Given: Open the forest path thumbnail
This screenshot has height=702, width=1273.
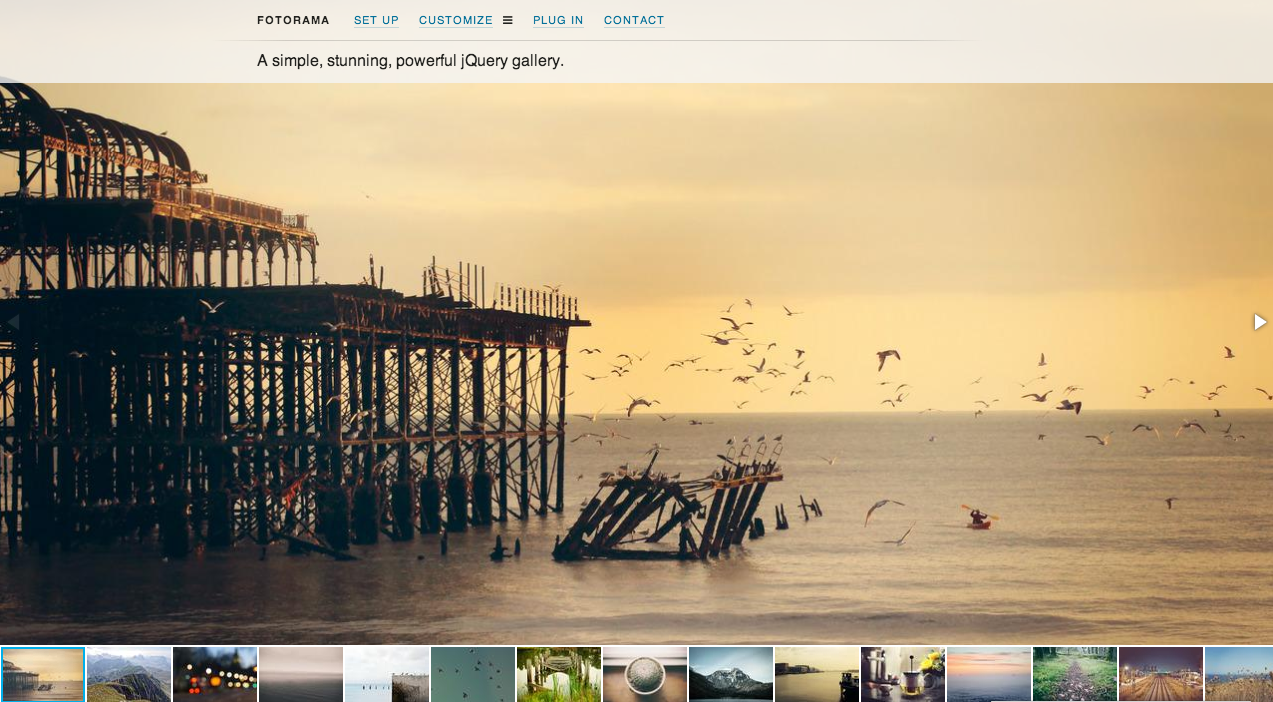Looking at the screenshot, I should point(1075,673).
